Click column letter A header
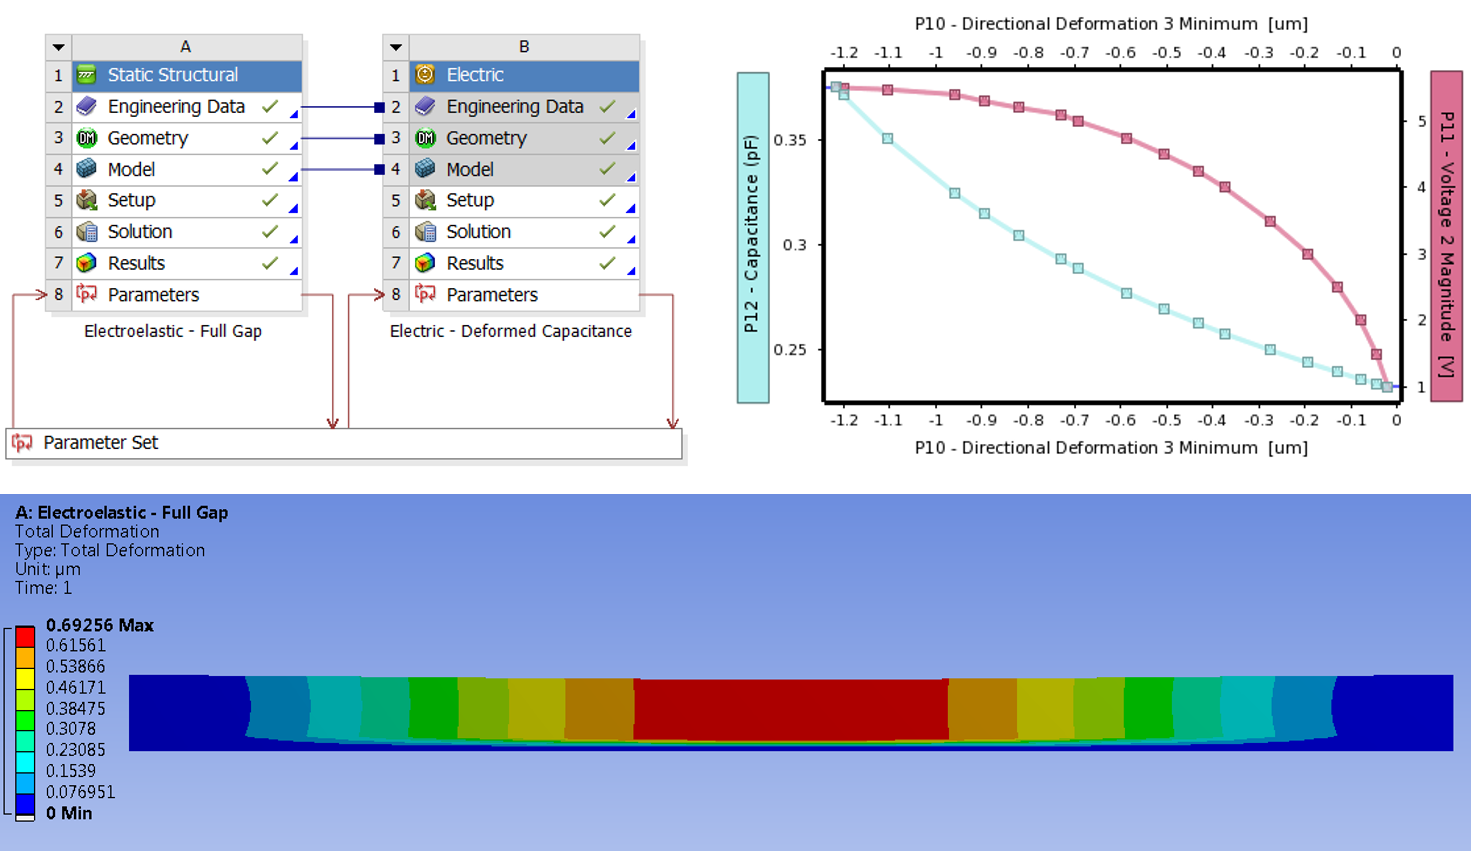The image size is (1471, 851). [x=186, y=47]
